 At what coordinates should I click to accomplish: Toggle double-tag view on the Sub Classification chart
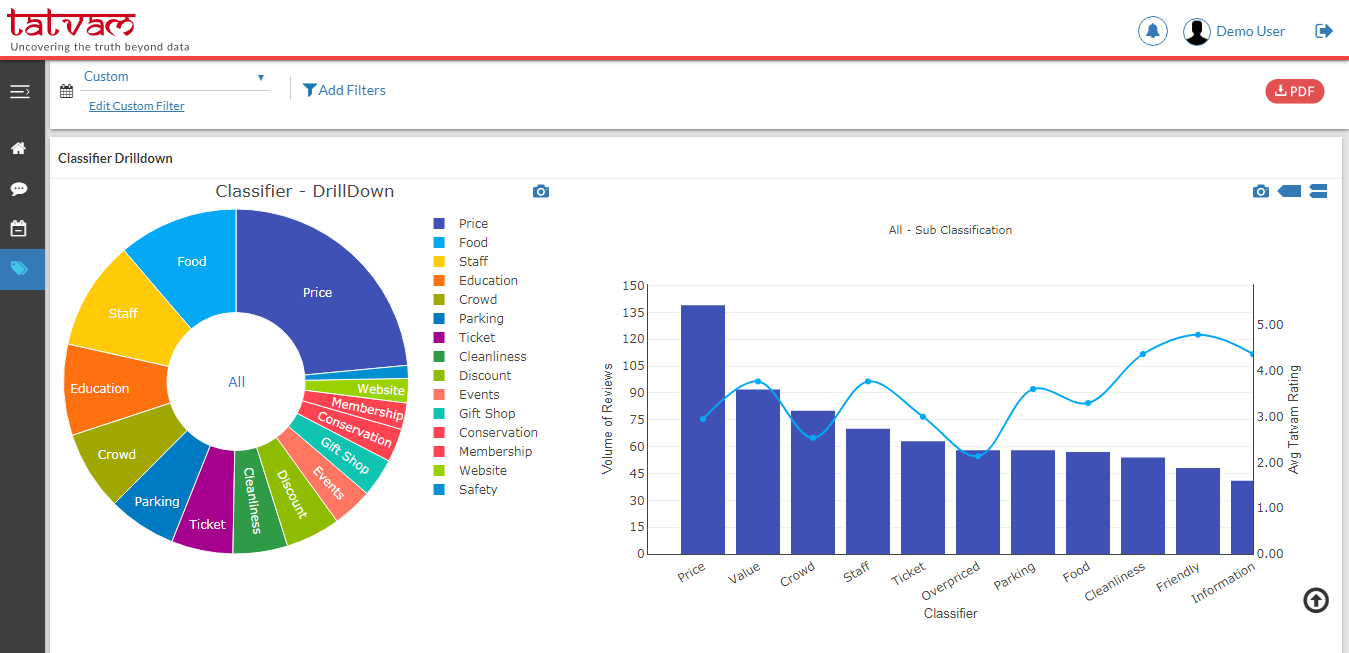point(1318,190)
